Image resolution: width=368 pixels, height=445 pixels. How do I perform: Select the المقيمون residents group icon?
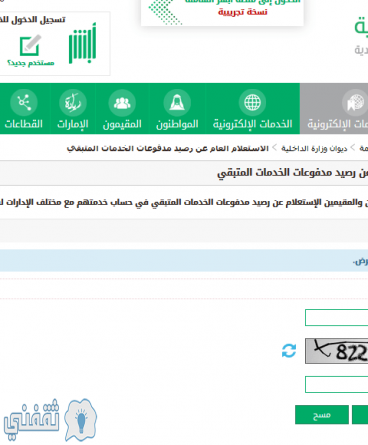(x=122, y=102)
